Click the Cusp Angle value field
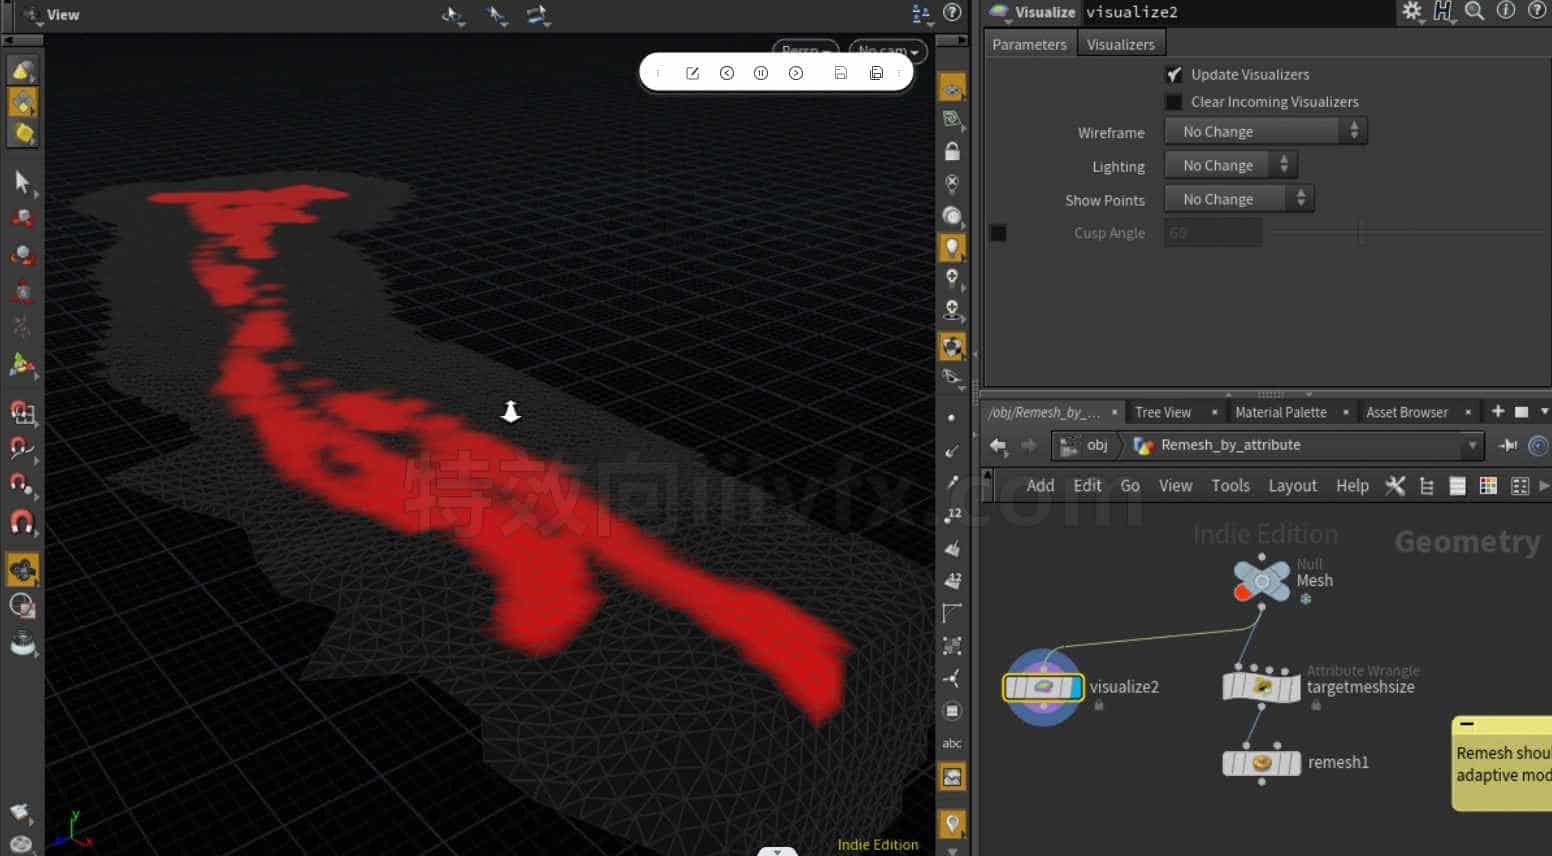1552x856 pixels. point(1213,233)
